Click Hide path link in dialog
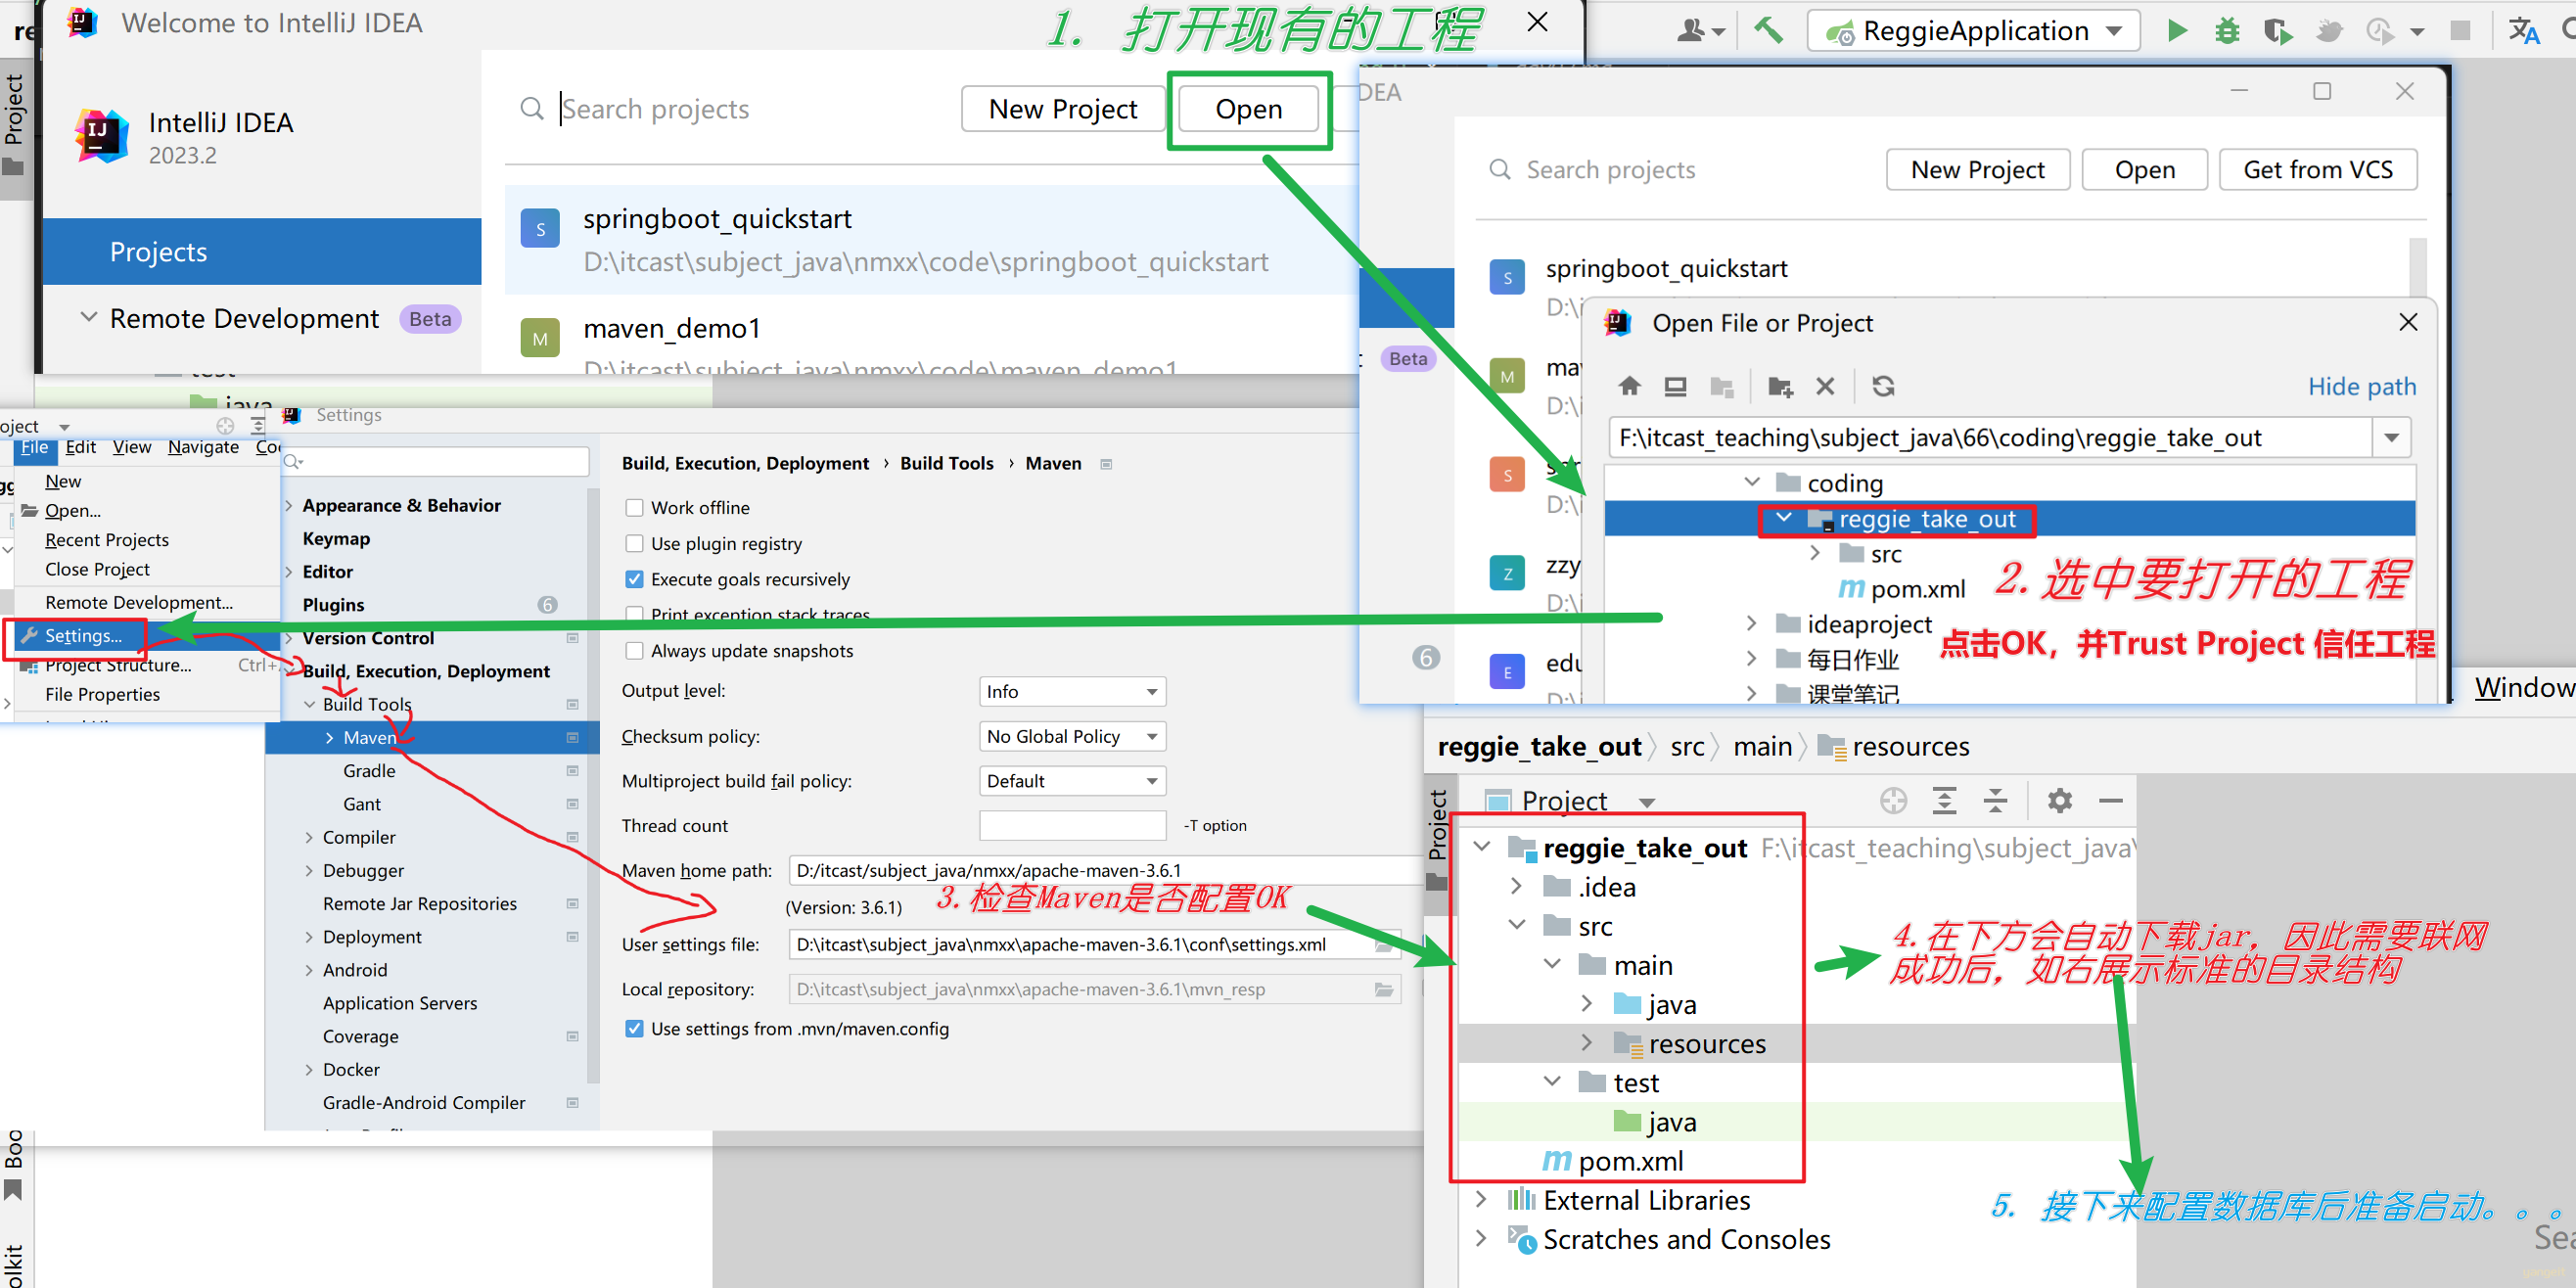 click(2362, 387)
